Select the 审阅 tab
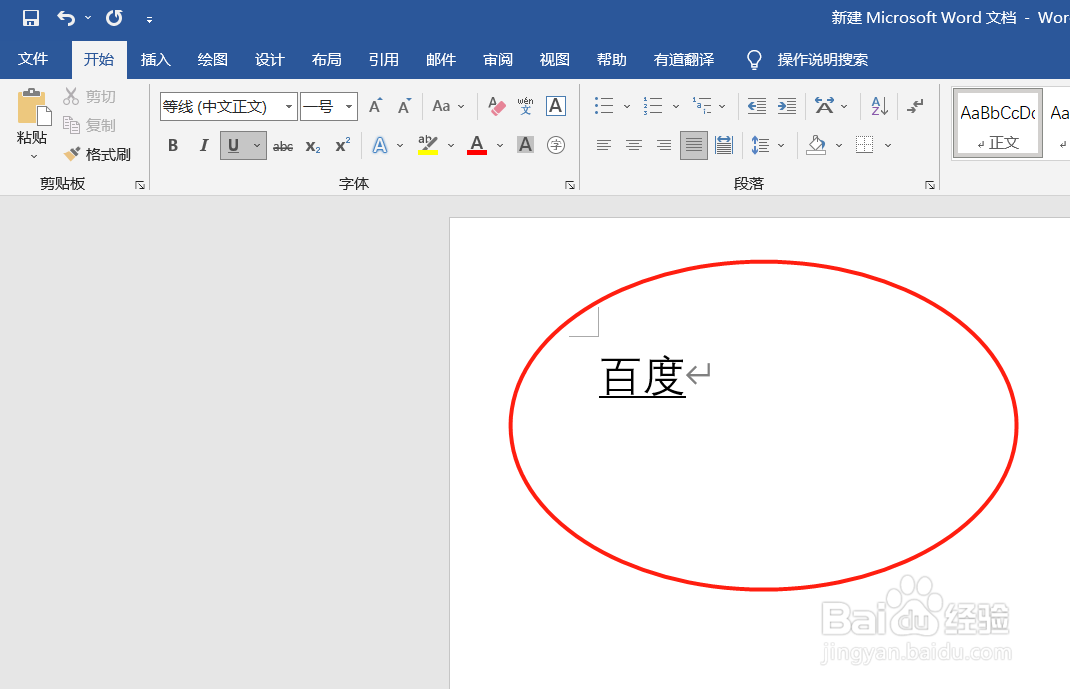The image size is (1070, 689). pos(497,59)
